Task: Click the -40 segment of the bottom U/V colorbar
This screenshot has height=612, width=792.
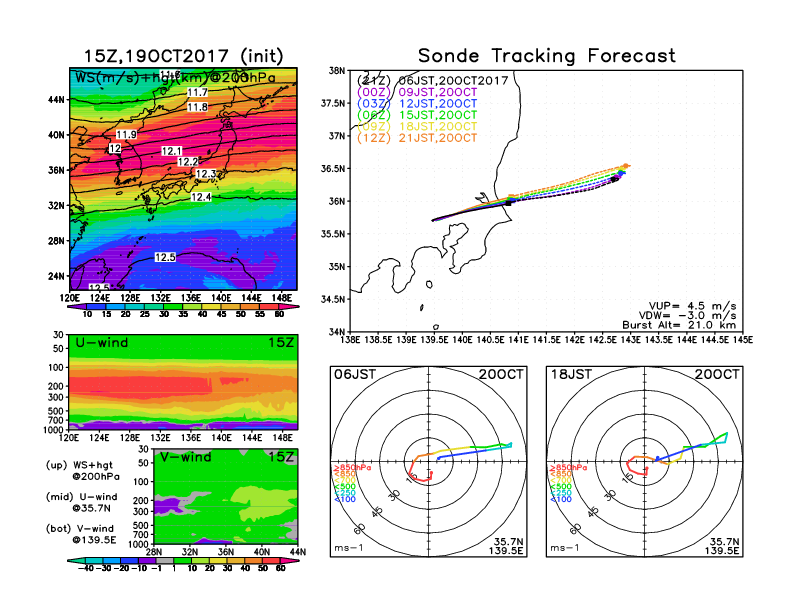Action: 77,560
